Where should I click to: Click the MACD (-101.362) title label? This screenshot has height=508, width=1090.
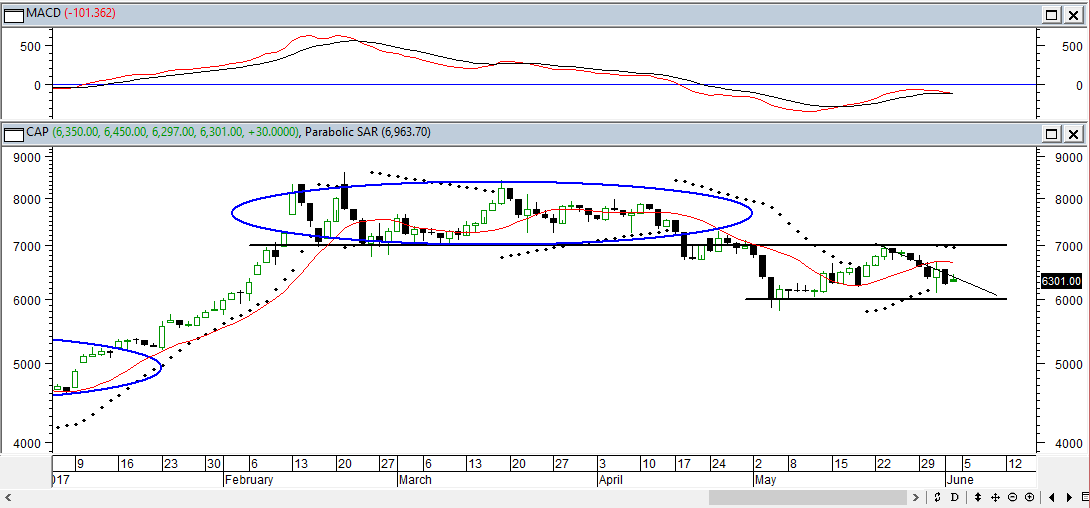(x=70, y=13)
